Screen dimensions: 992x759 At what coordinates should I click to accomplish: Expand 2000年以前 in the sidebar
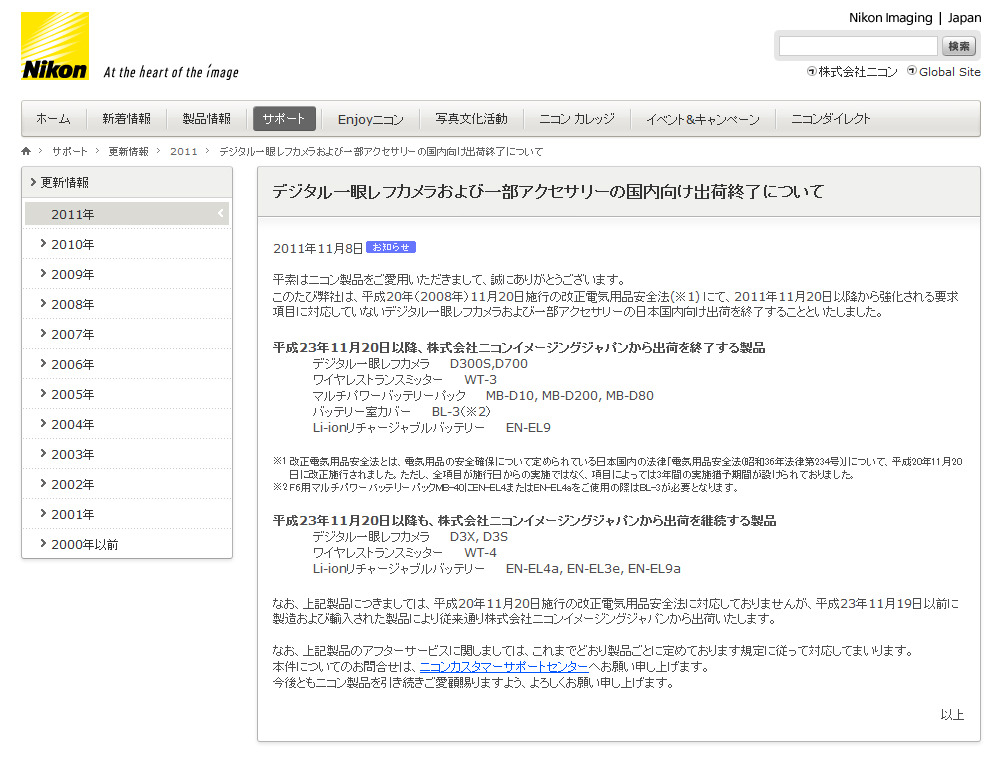pyautogui.click(x=127, y=545)
